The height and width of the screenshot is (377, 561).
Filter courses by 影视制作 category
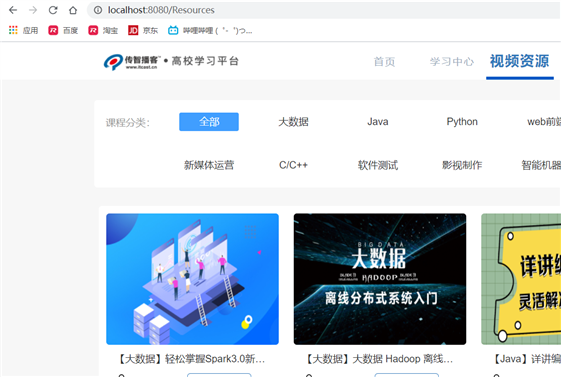(462, 165)
